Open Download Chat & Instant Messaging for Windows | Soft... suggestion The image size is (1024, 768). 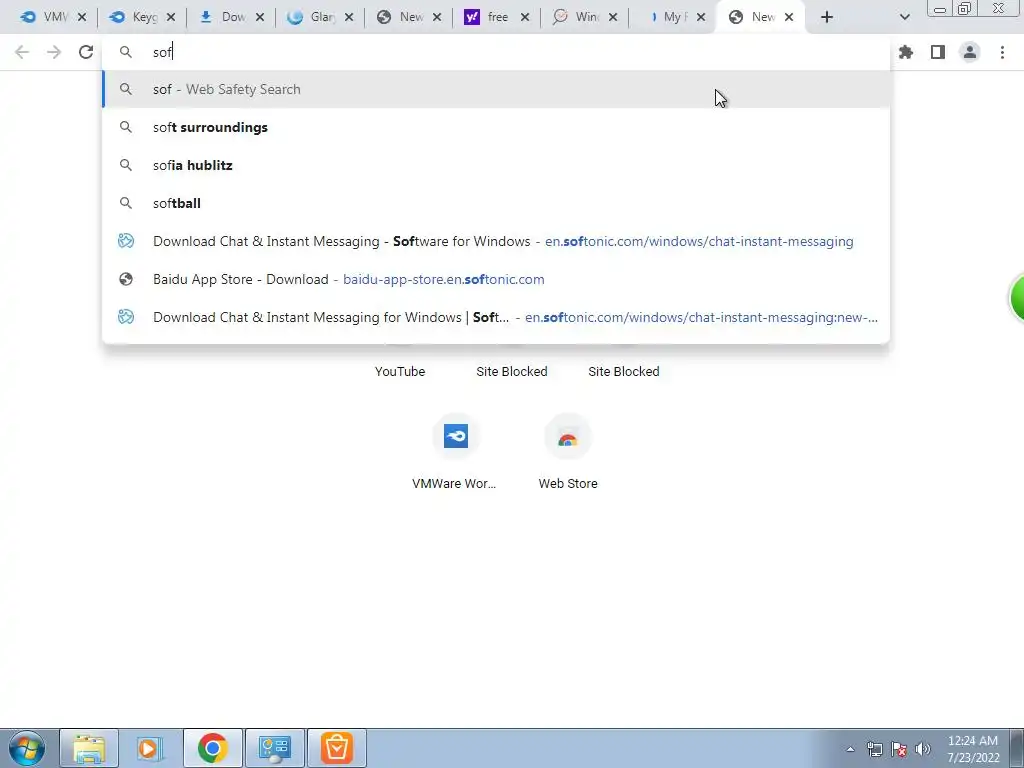click(496, 317)
